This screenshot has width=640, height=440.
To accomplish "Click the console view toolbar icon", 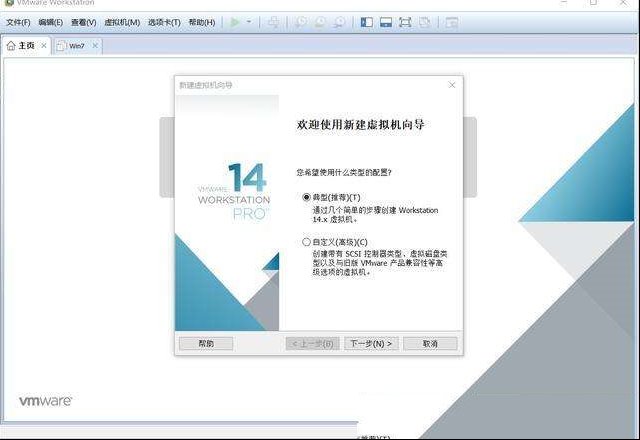I will click(x=451, y=22).
